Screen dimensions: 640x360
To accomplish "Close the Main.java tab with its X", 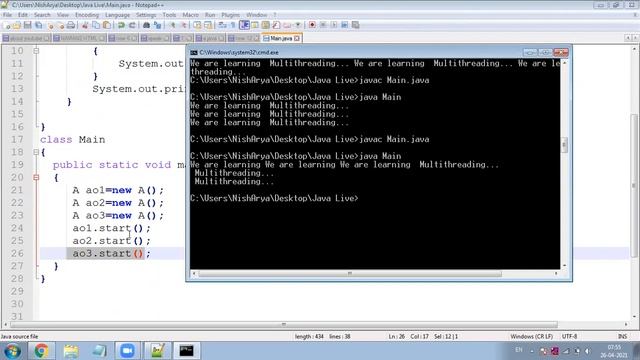I will click(297, 38).
